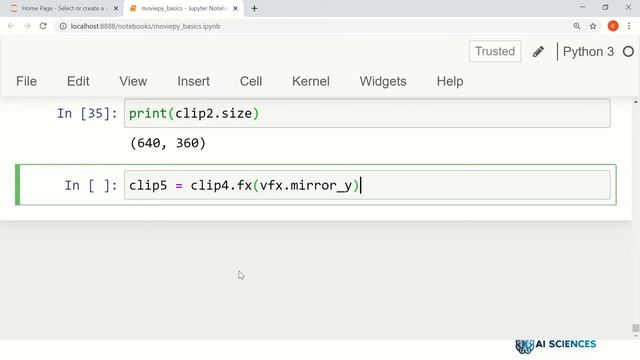Open the Chrome three-dot menu
This screenshot has height=360, width=640.
(629, 26)
